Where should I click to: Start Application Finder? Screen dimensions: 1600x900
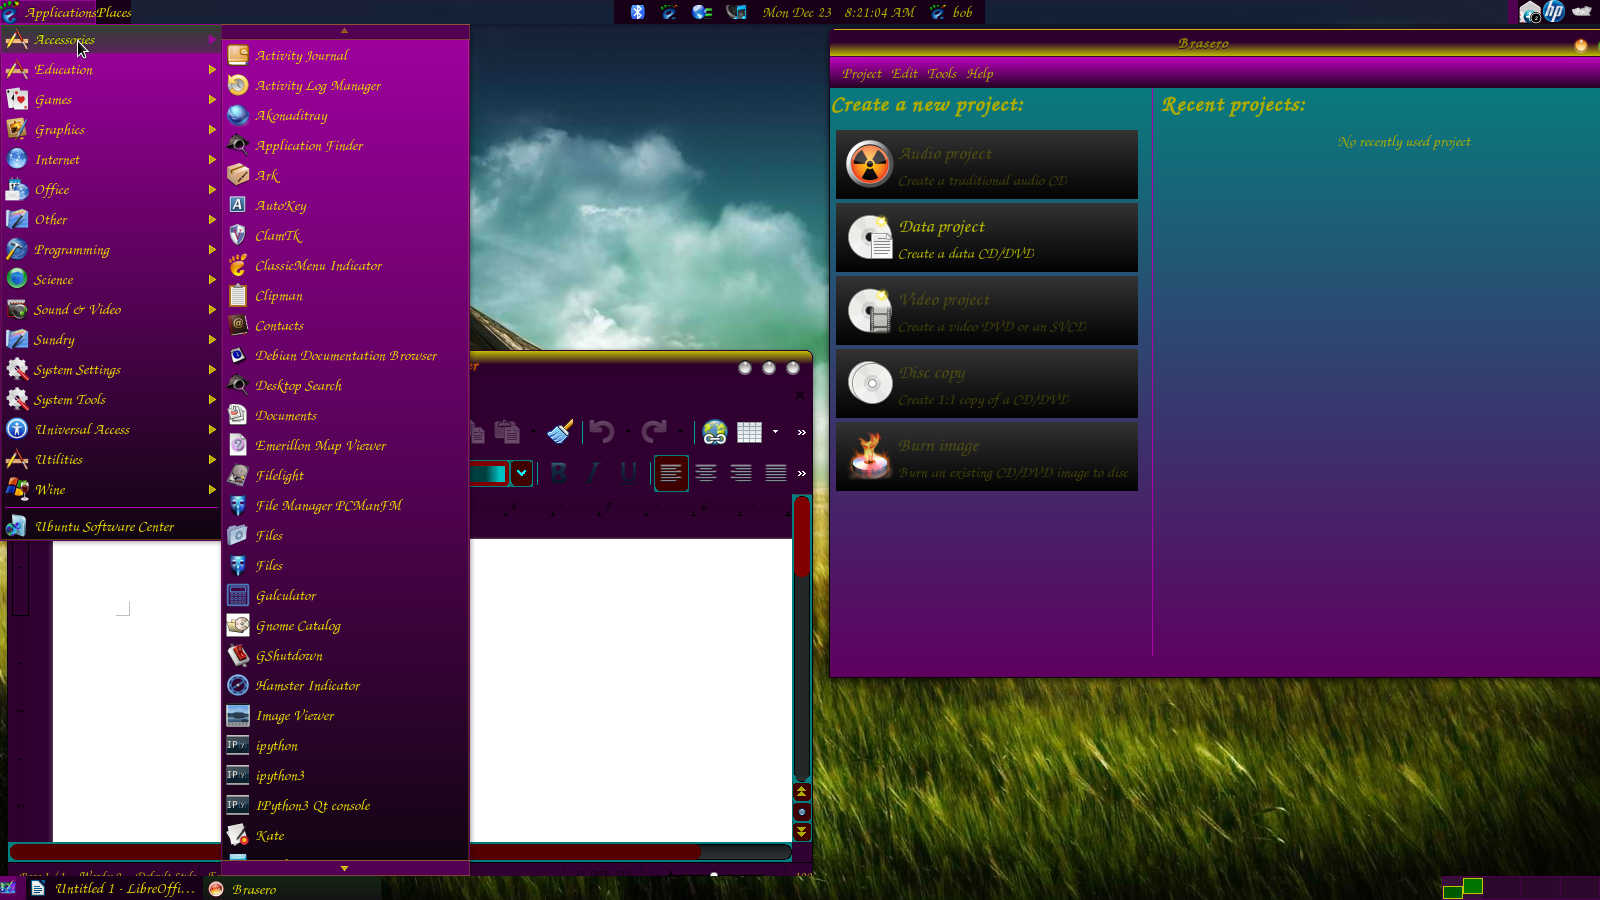tap(345, 145)
